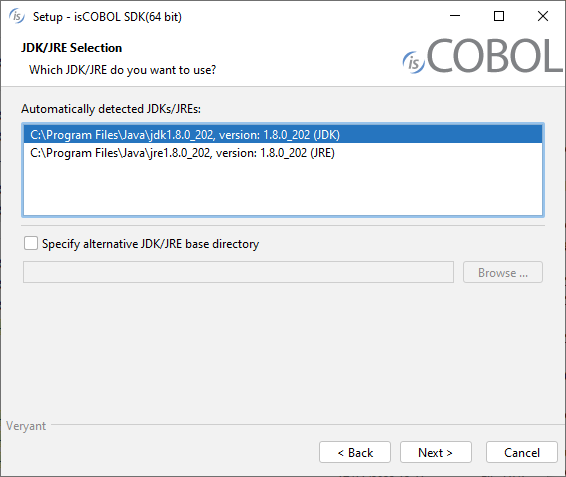Go to the previous step with Back

point(355,452)
